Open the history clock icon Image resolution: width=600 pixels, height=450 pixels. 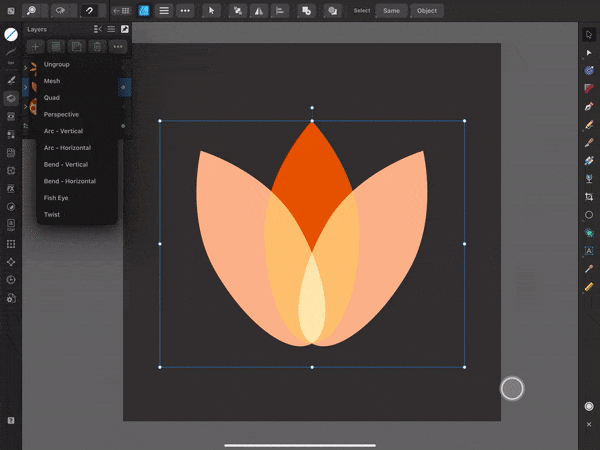11,280
